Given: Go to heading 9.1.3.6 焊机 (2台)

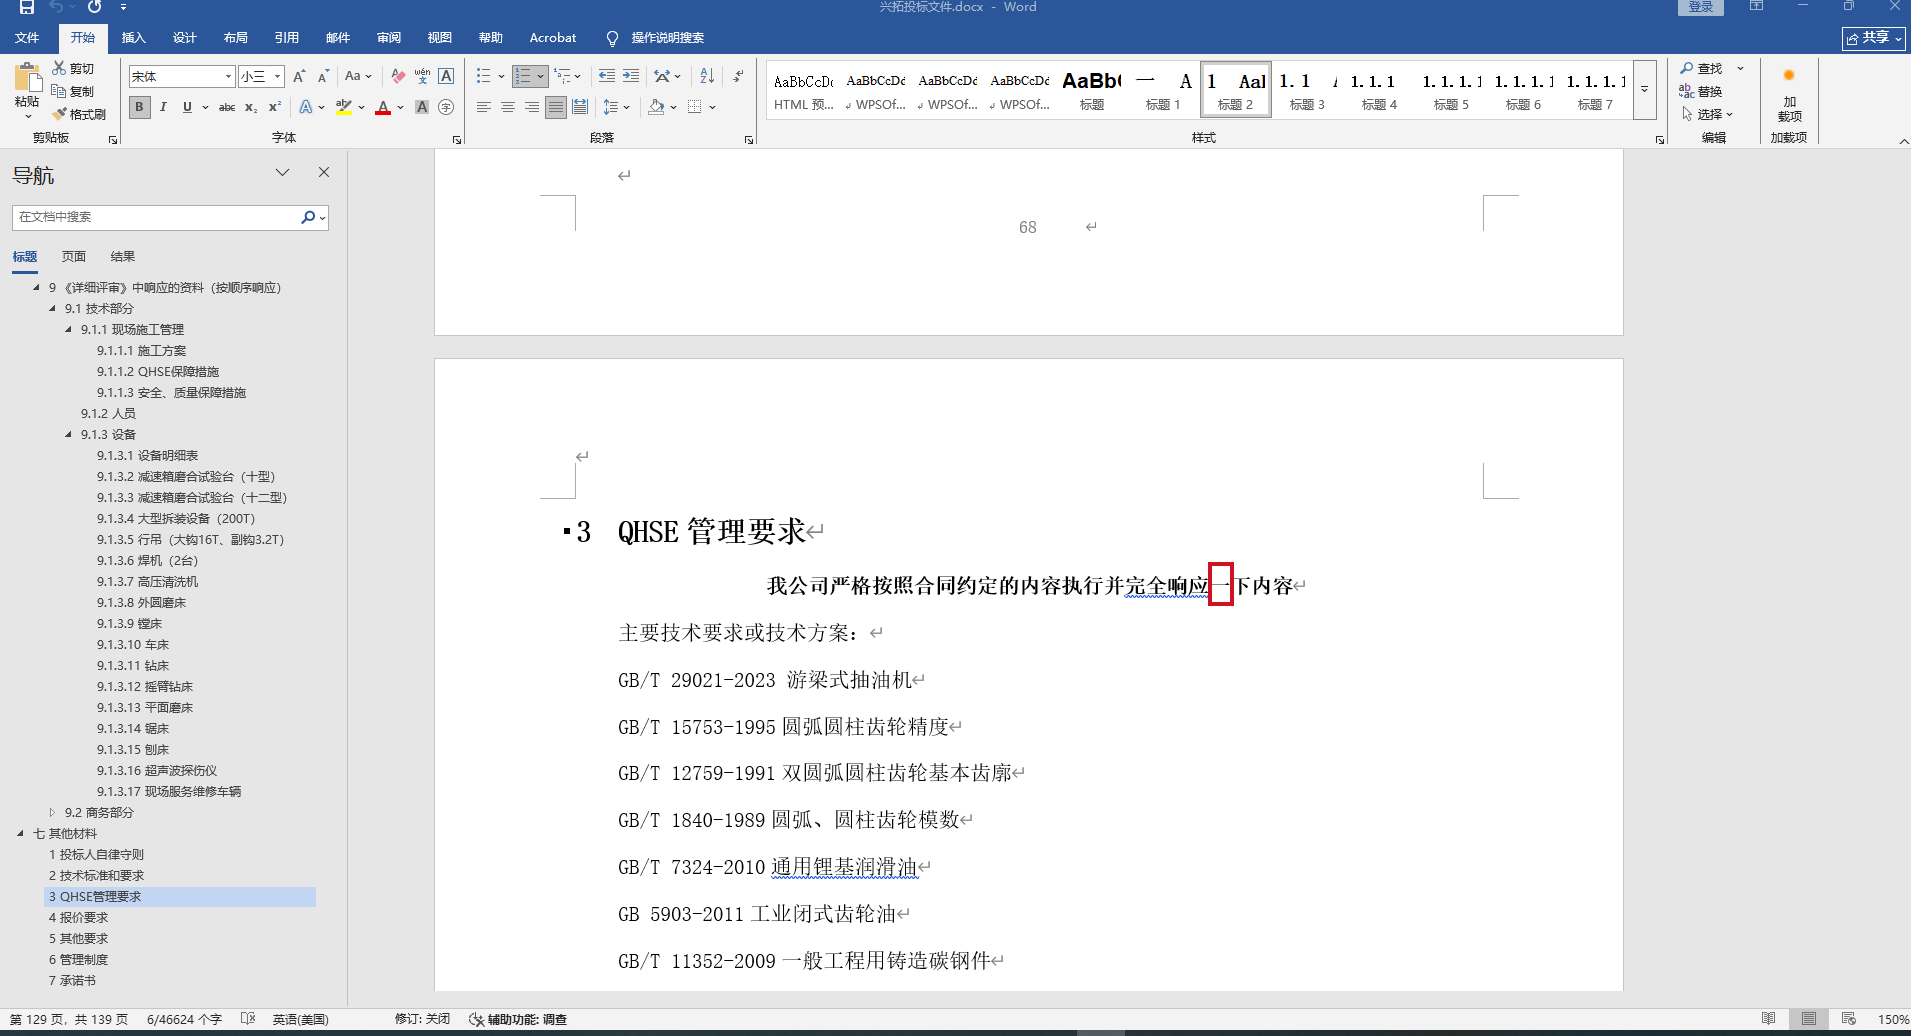Looking at the screenshot, I should (148, 561).
